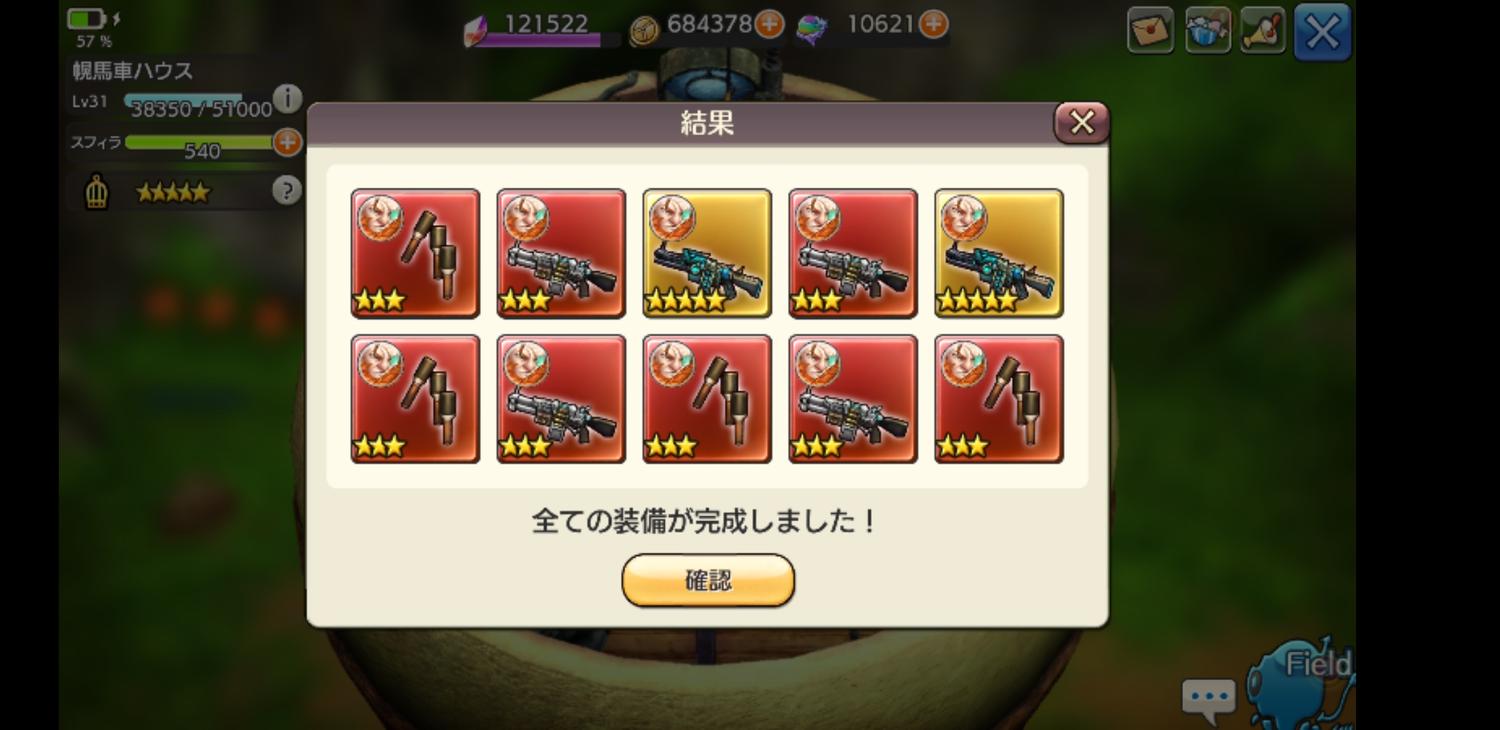
Task: Click the question mark help icon
Action: [287, 190]
